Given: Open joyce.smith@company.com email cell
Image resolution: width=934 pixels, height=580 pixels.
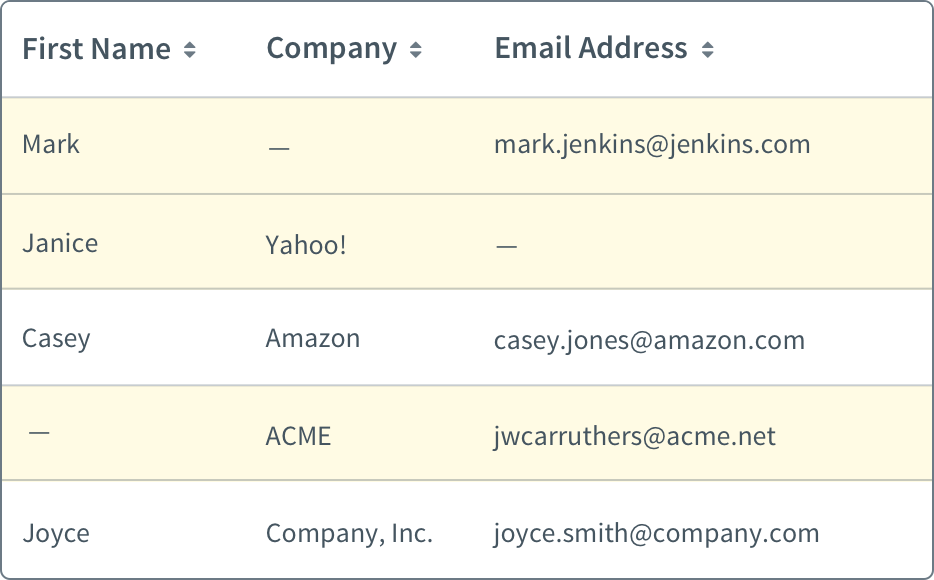Looking at the screenshot, I should 656,534.
